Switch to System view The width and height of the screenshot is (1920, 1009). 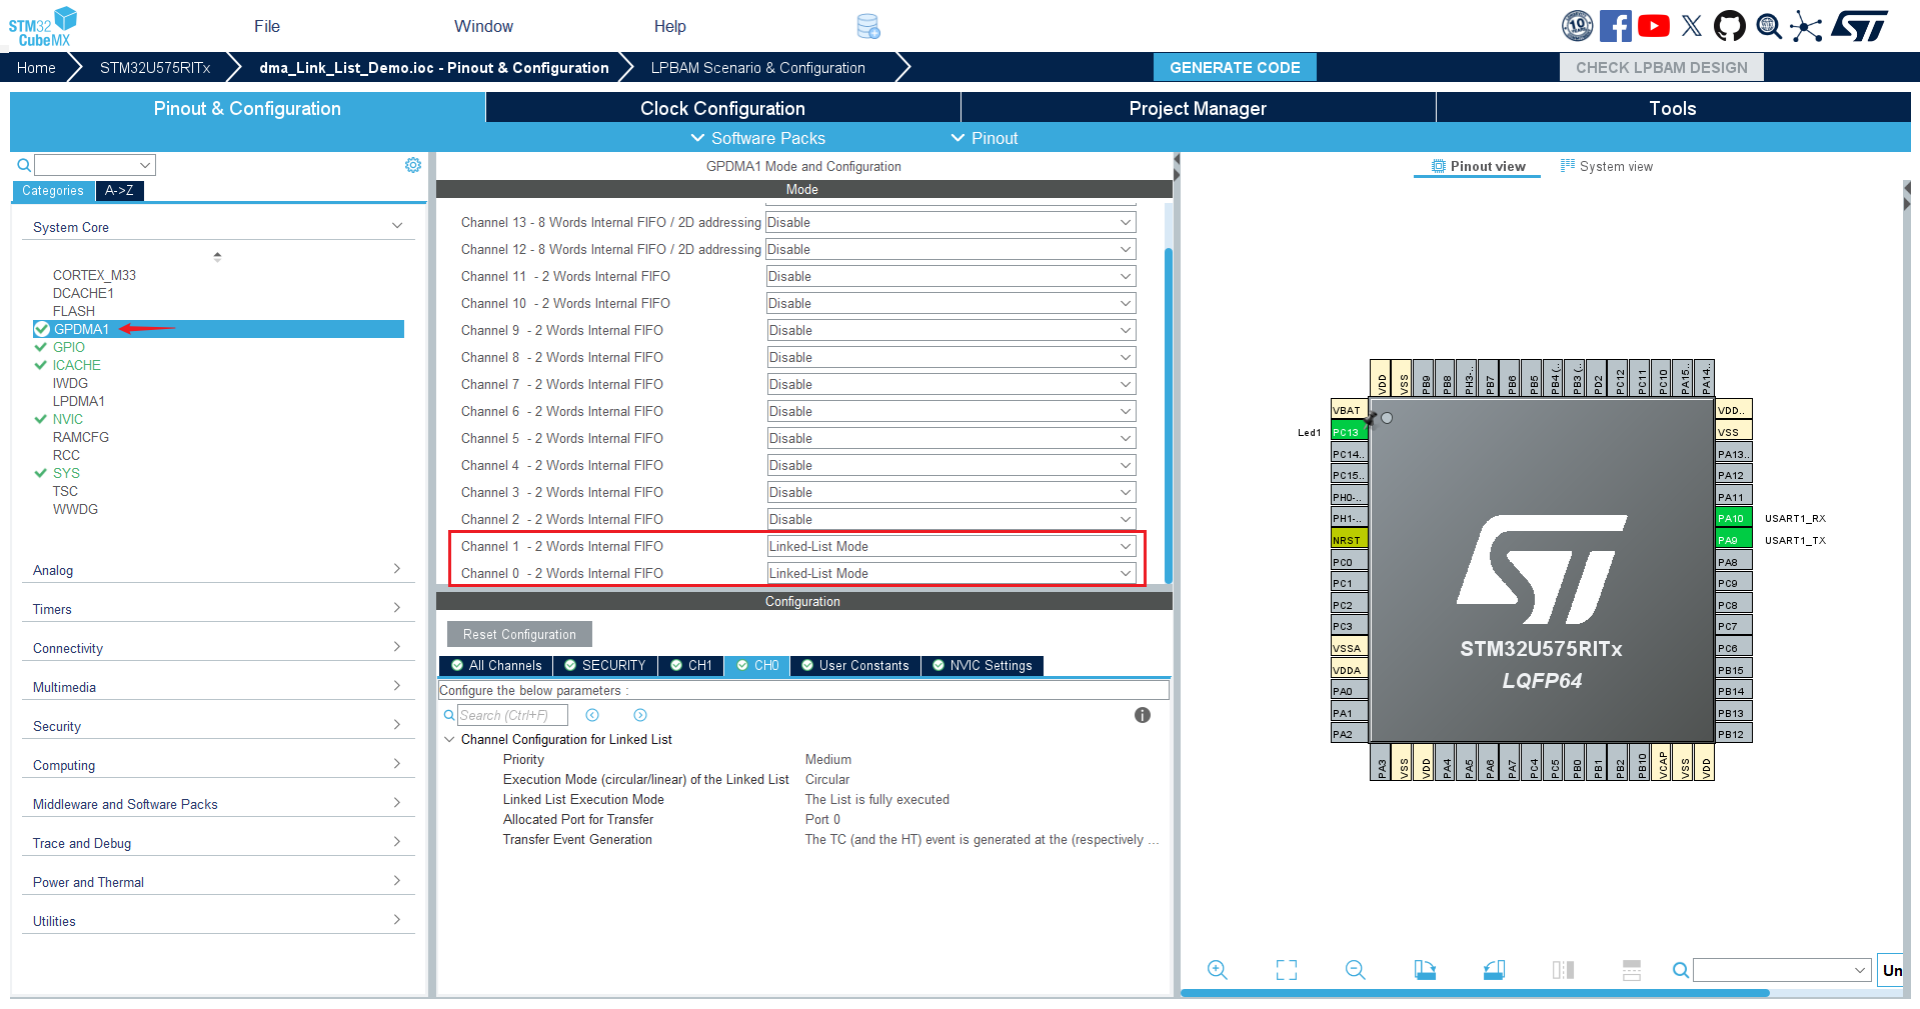[x=1607, y=166]
